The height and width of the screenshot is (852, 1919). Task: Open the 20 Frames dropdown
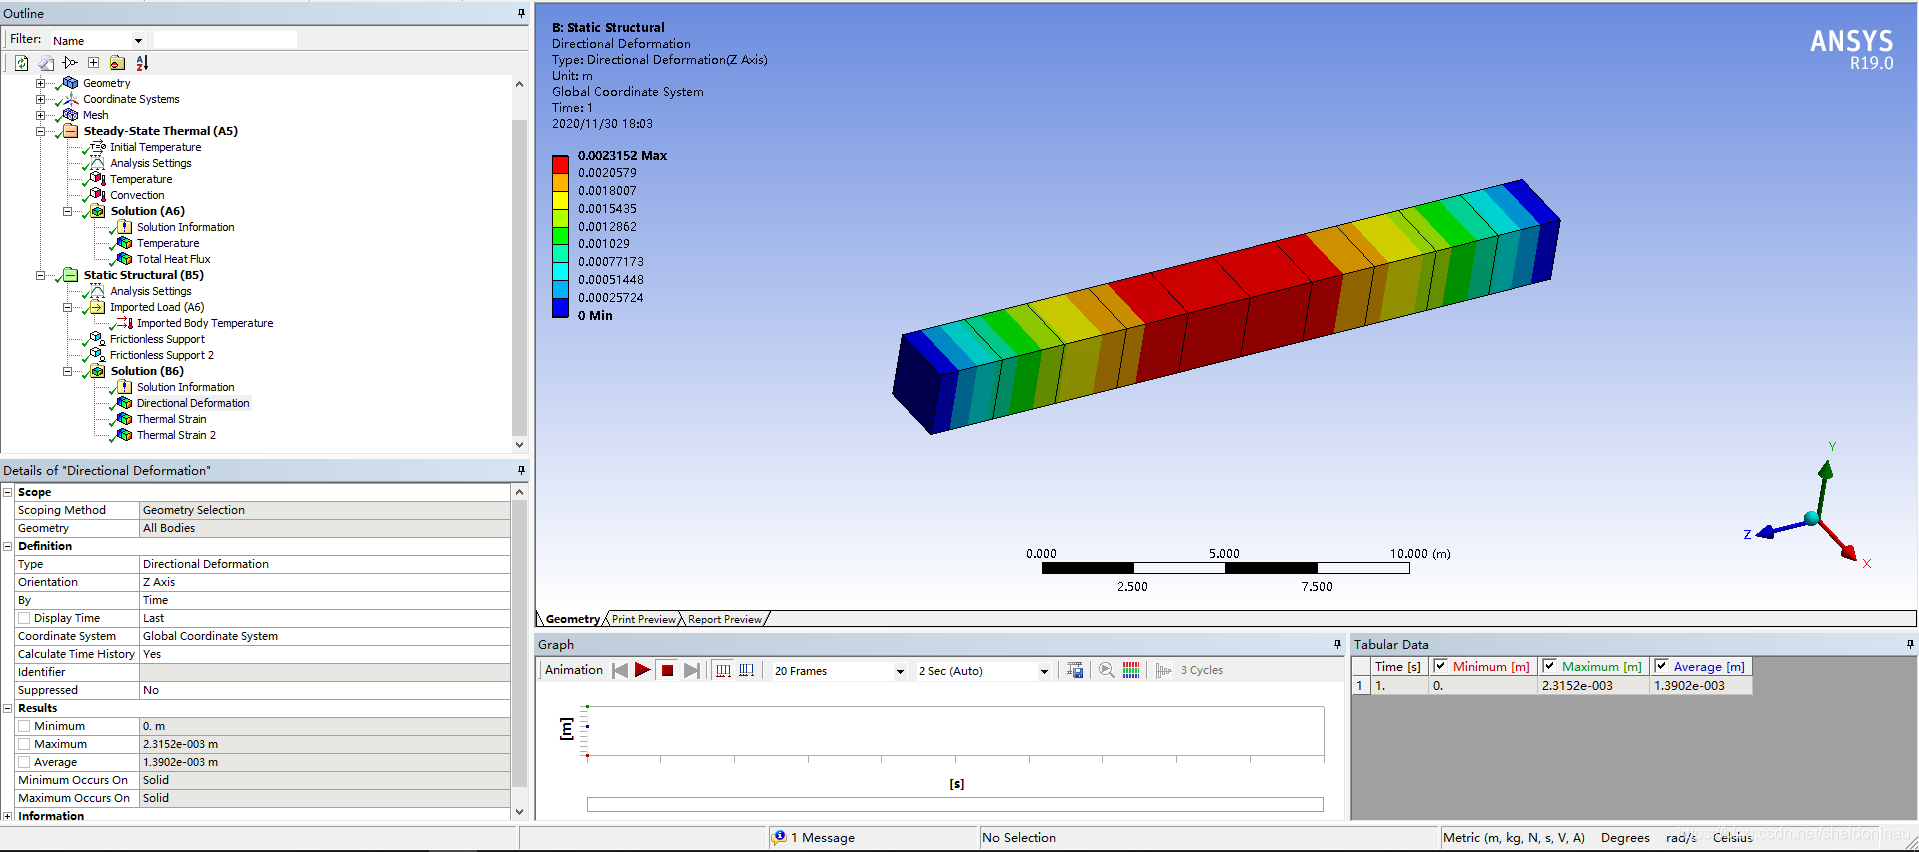[900, 671]
